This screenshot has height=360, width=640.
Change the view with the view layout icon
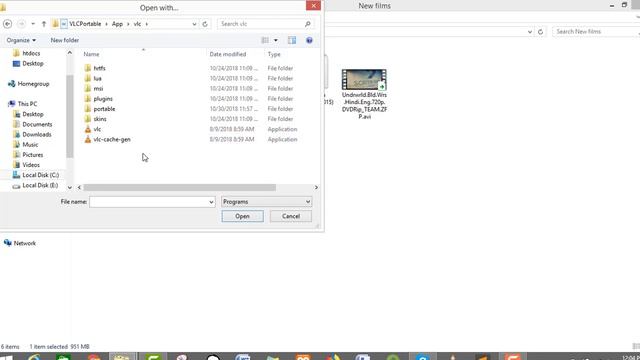coord(265,40)
